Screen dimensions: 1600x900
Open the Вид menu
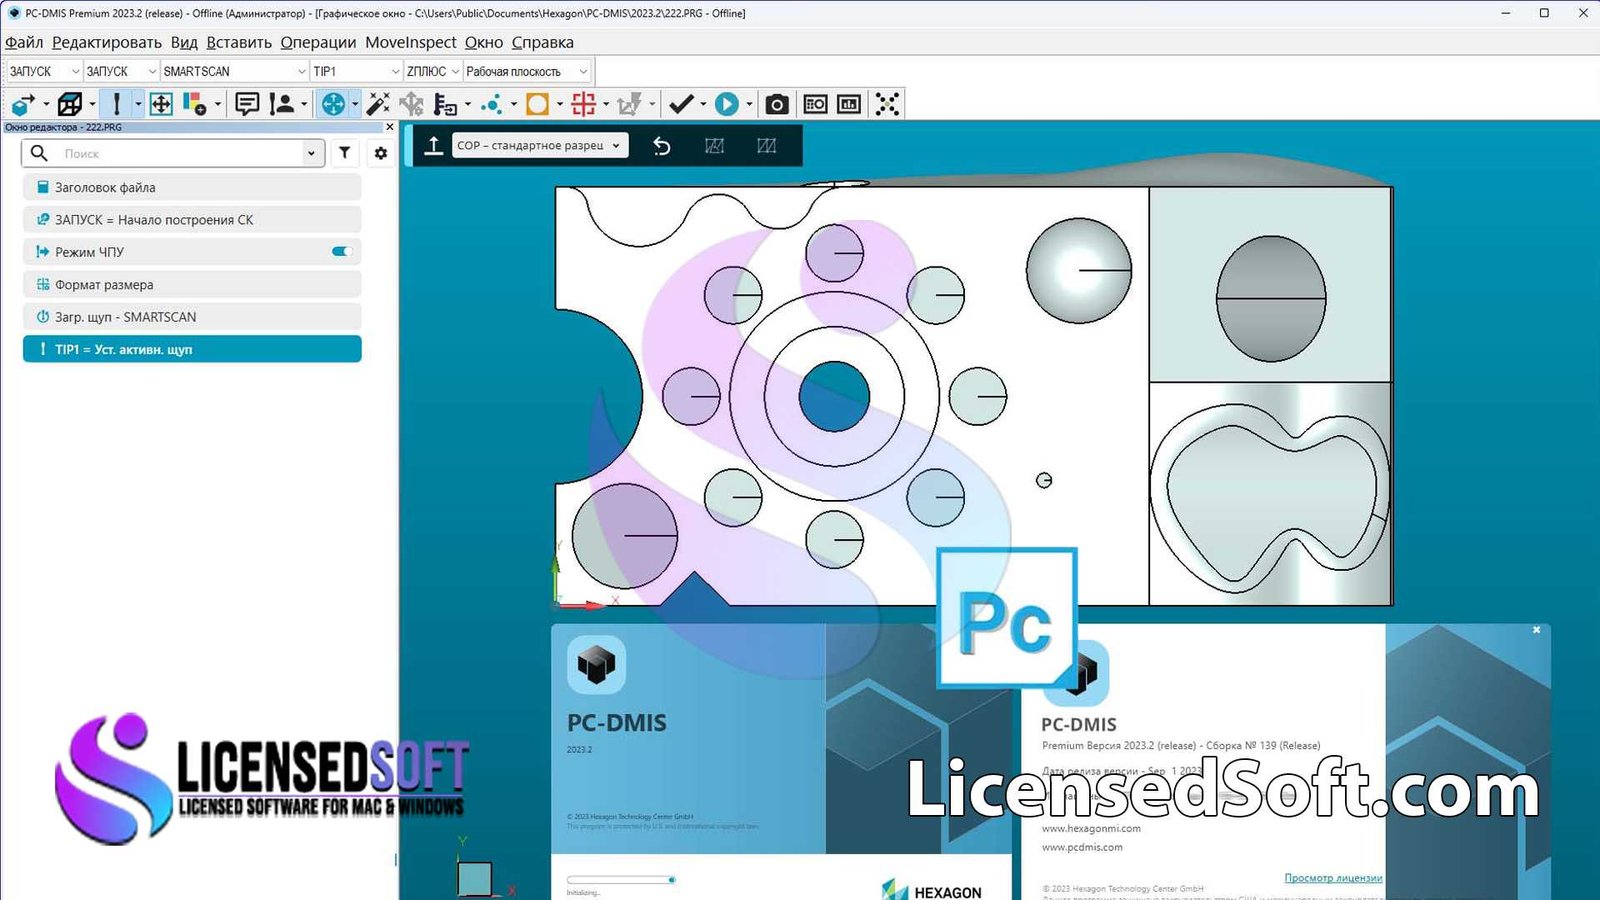click(184, 42)
